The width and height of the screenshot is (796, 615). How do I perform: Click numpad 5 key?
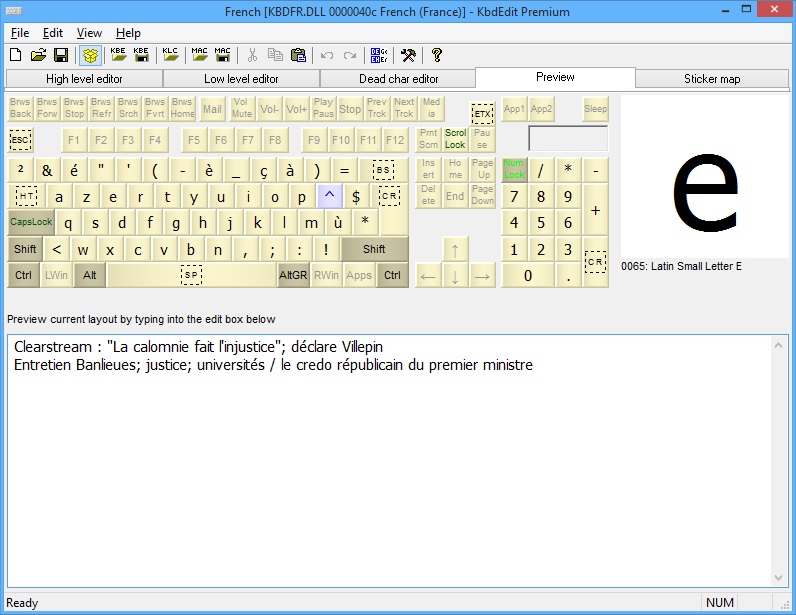point(541,222)
